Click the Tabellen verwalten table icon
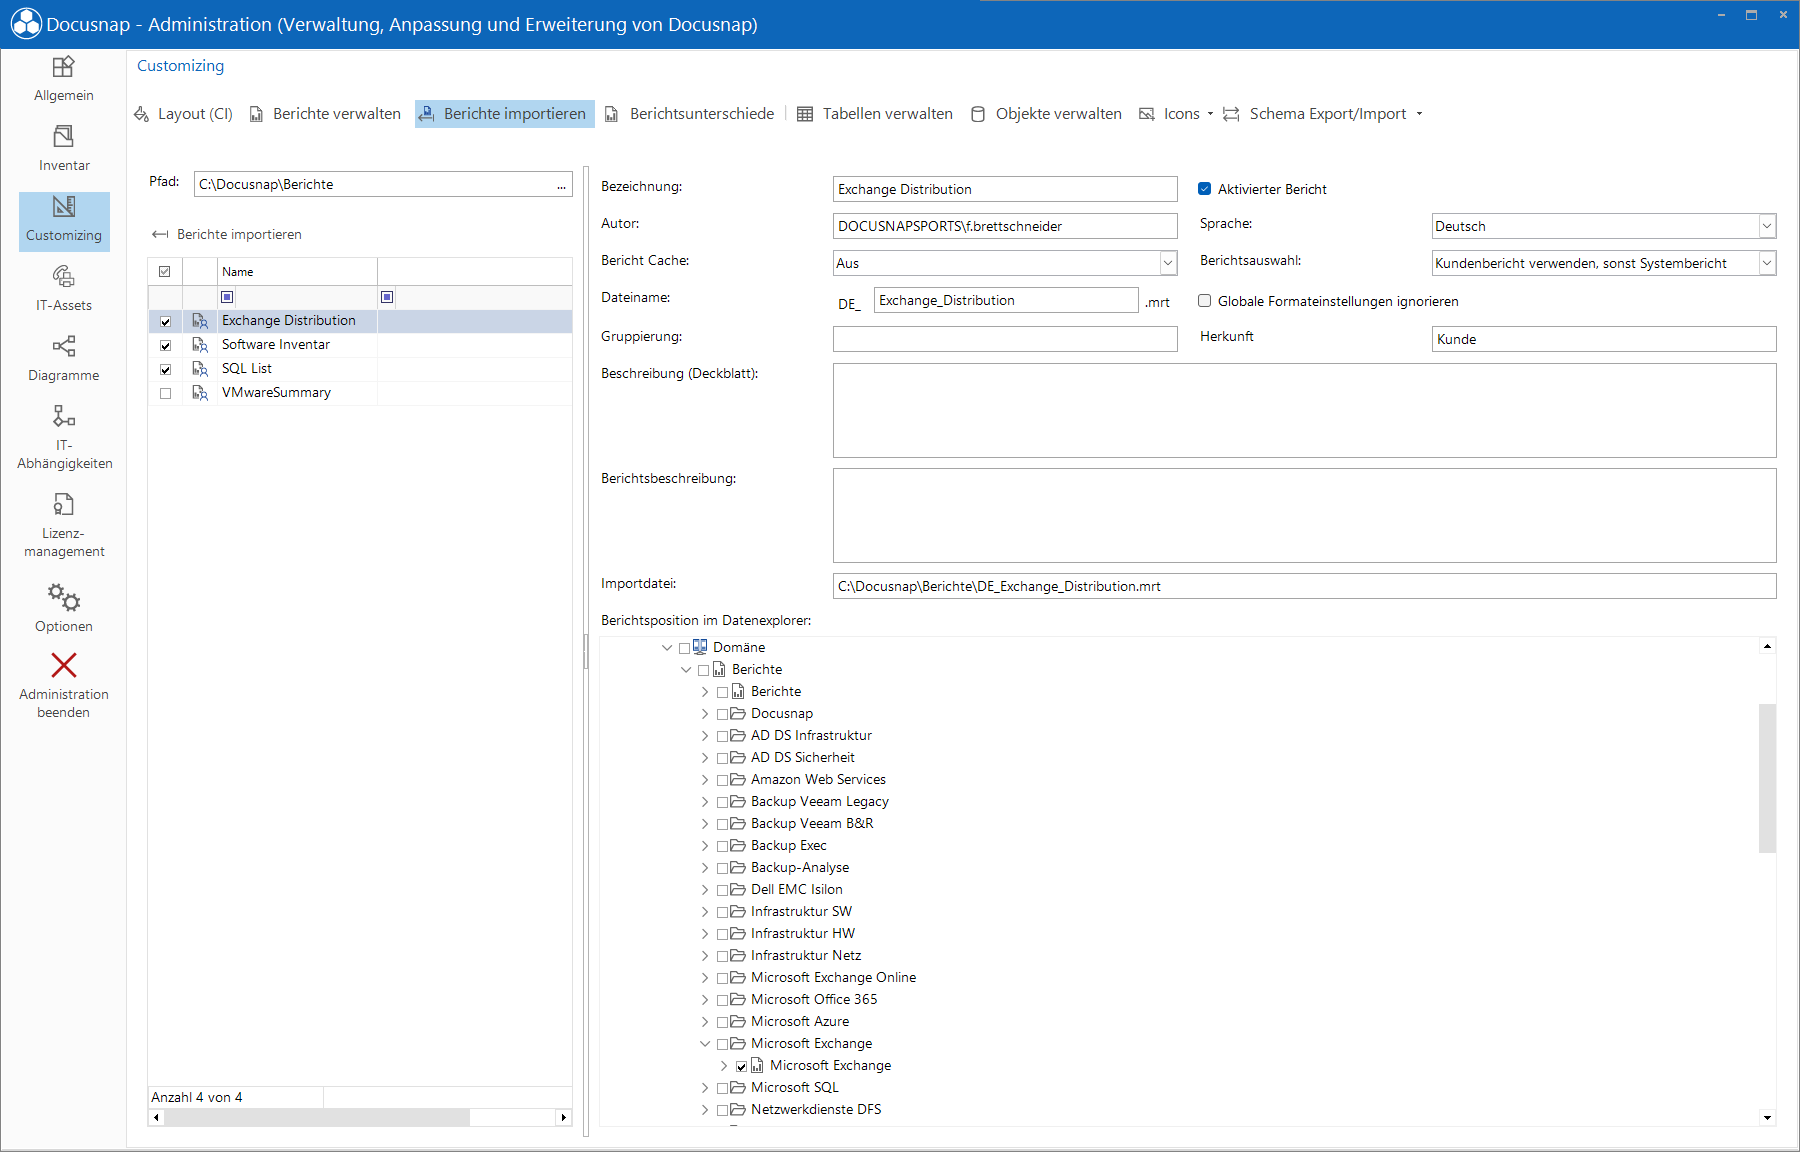1800x1152 pixels. [805, 114]
